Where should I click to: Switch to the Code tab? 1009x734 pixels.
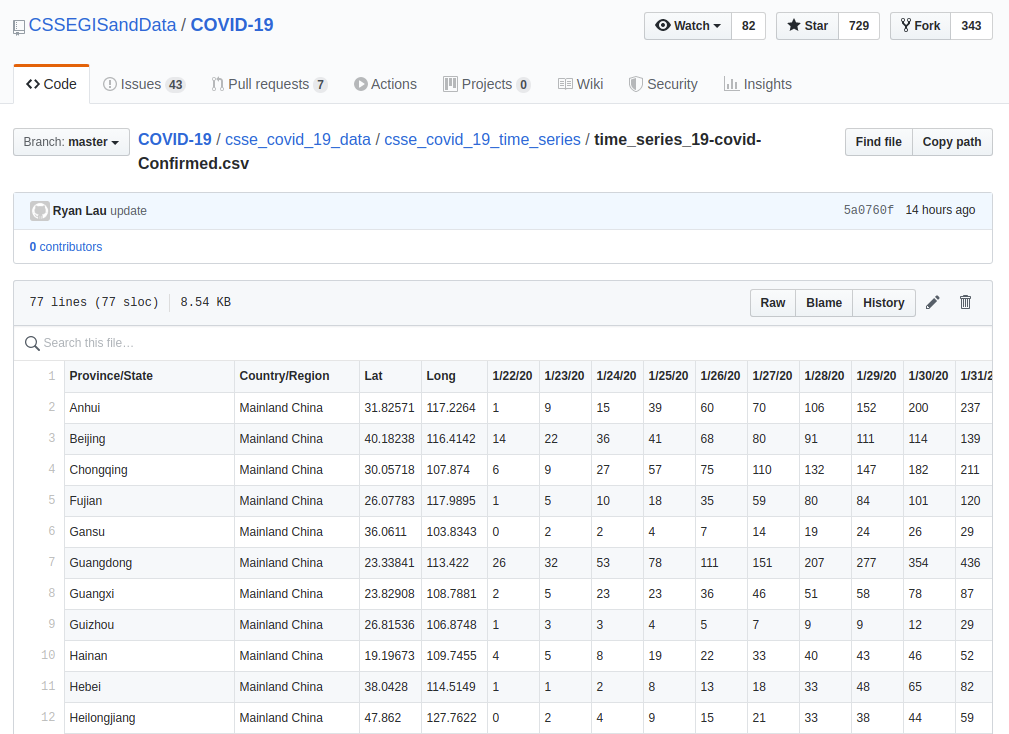pyautogui.click(x=51, y=84)
